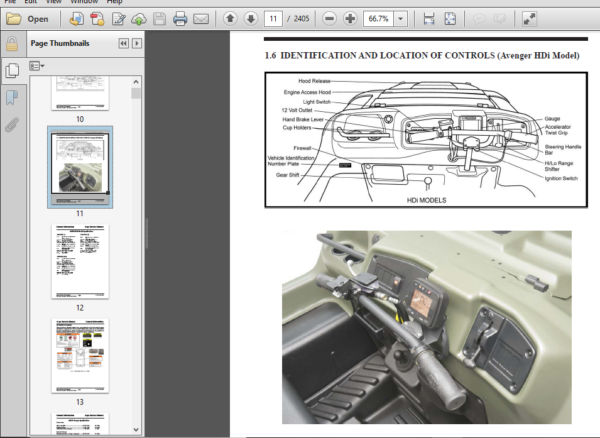The width and height of the screenshot is (600, 438).
Task: Click the 'Gauge' diagram label
Action: 552,119
